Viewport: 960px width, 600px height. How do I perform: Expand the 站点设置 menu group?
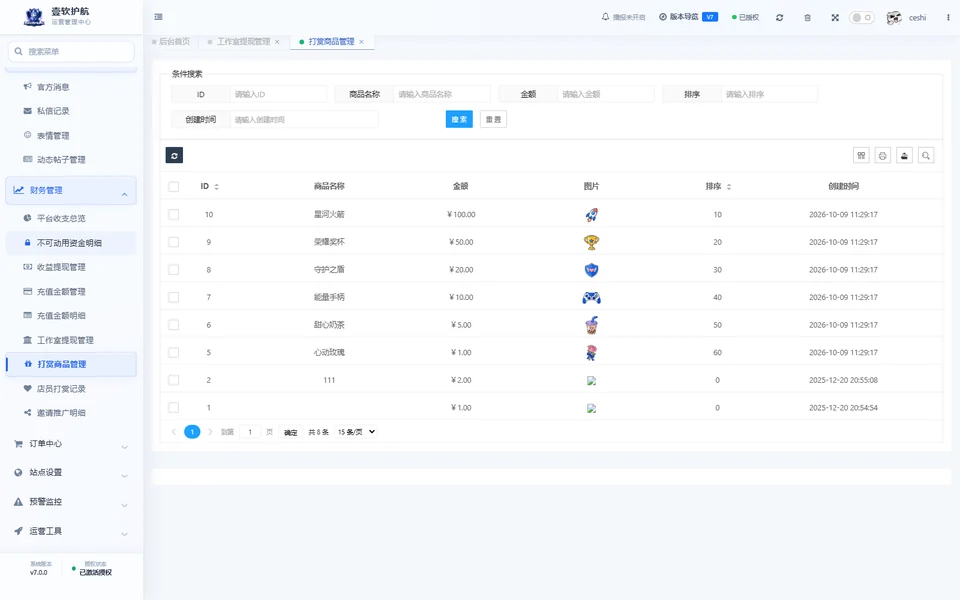70,473
